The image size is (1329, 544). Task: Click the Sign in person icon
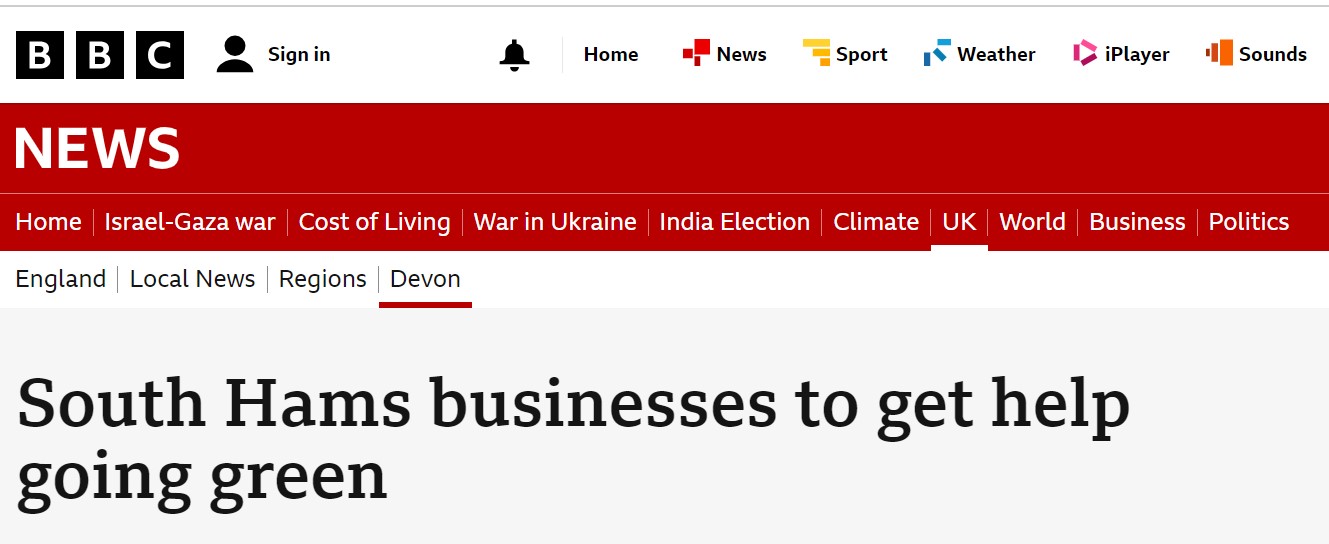pos(235,55)
